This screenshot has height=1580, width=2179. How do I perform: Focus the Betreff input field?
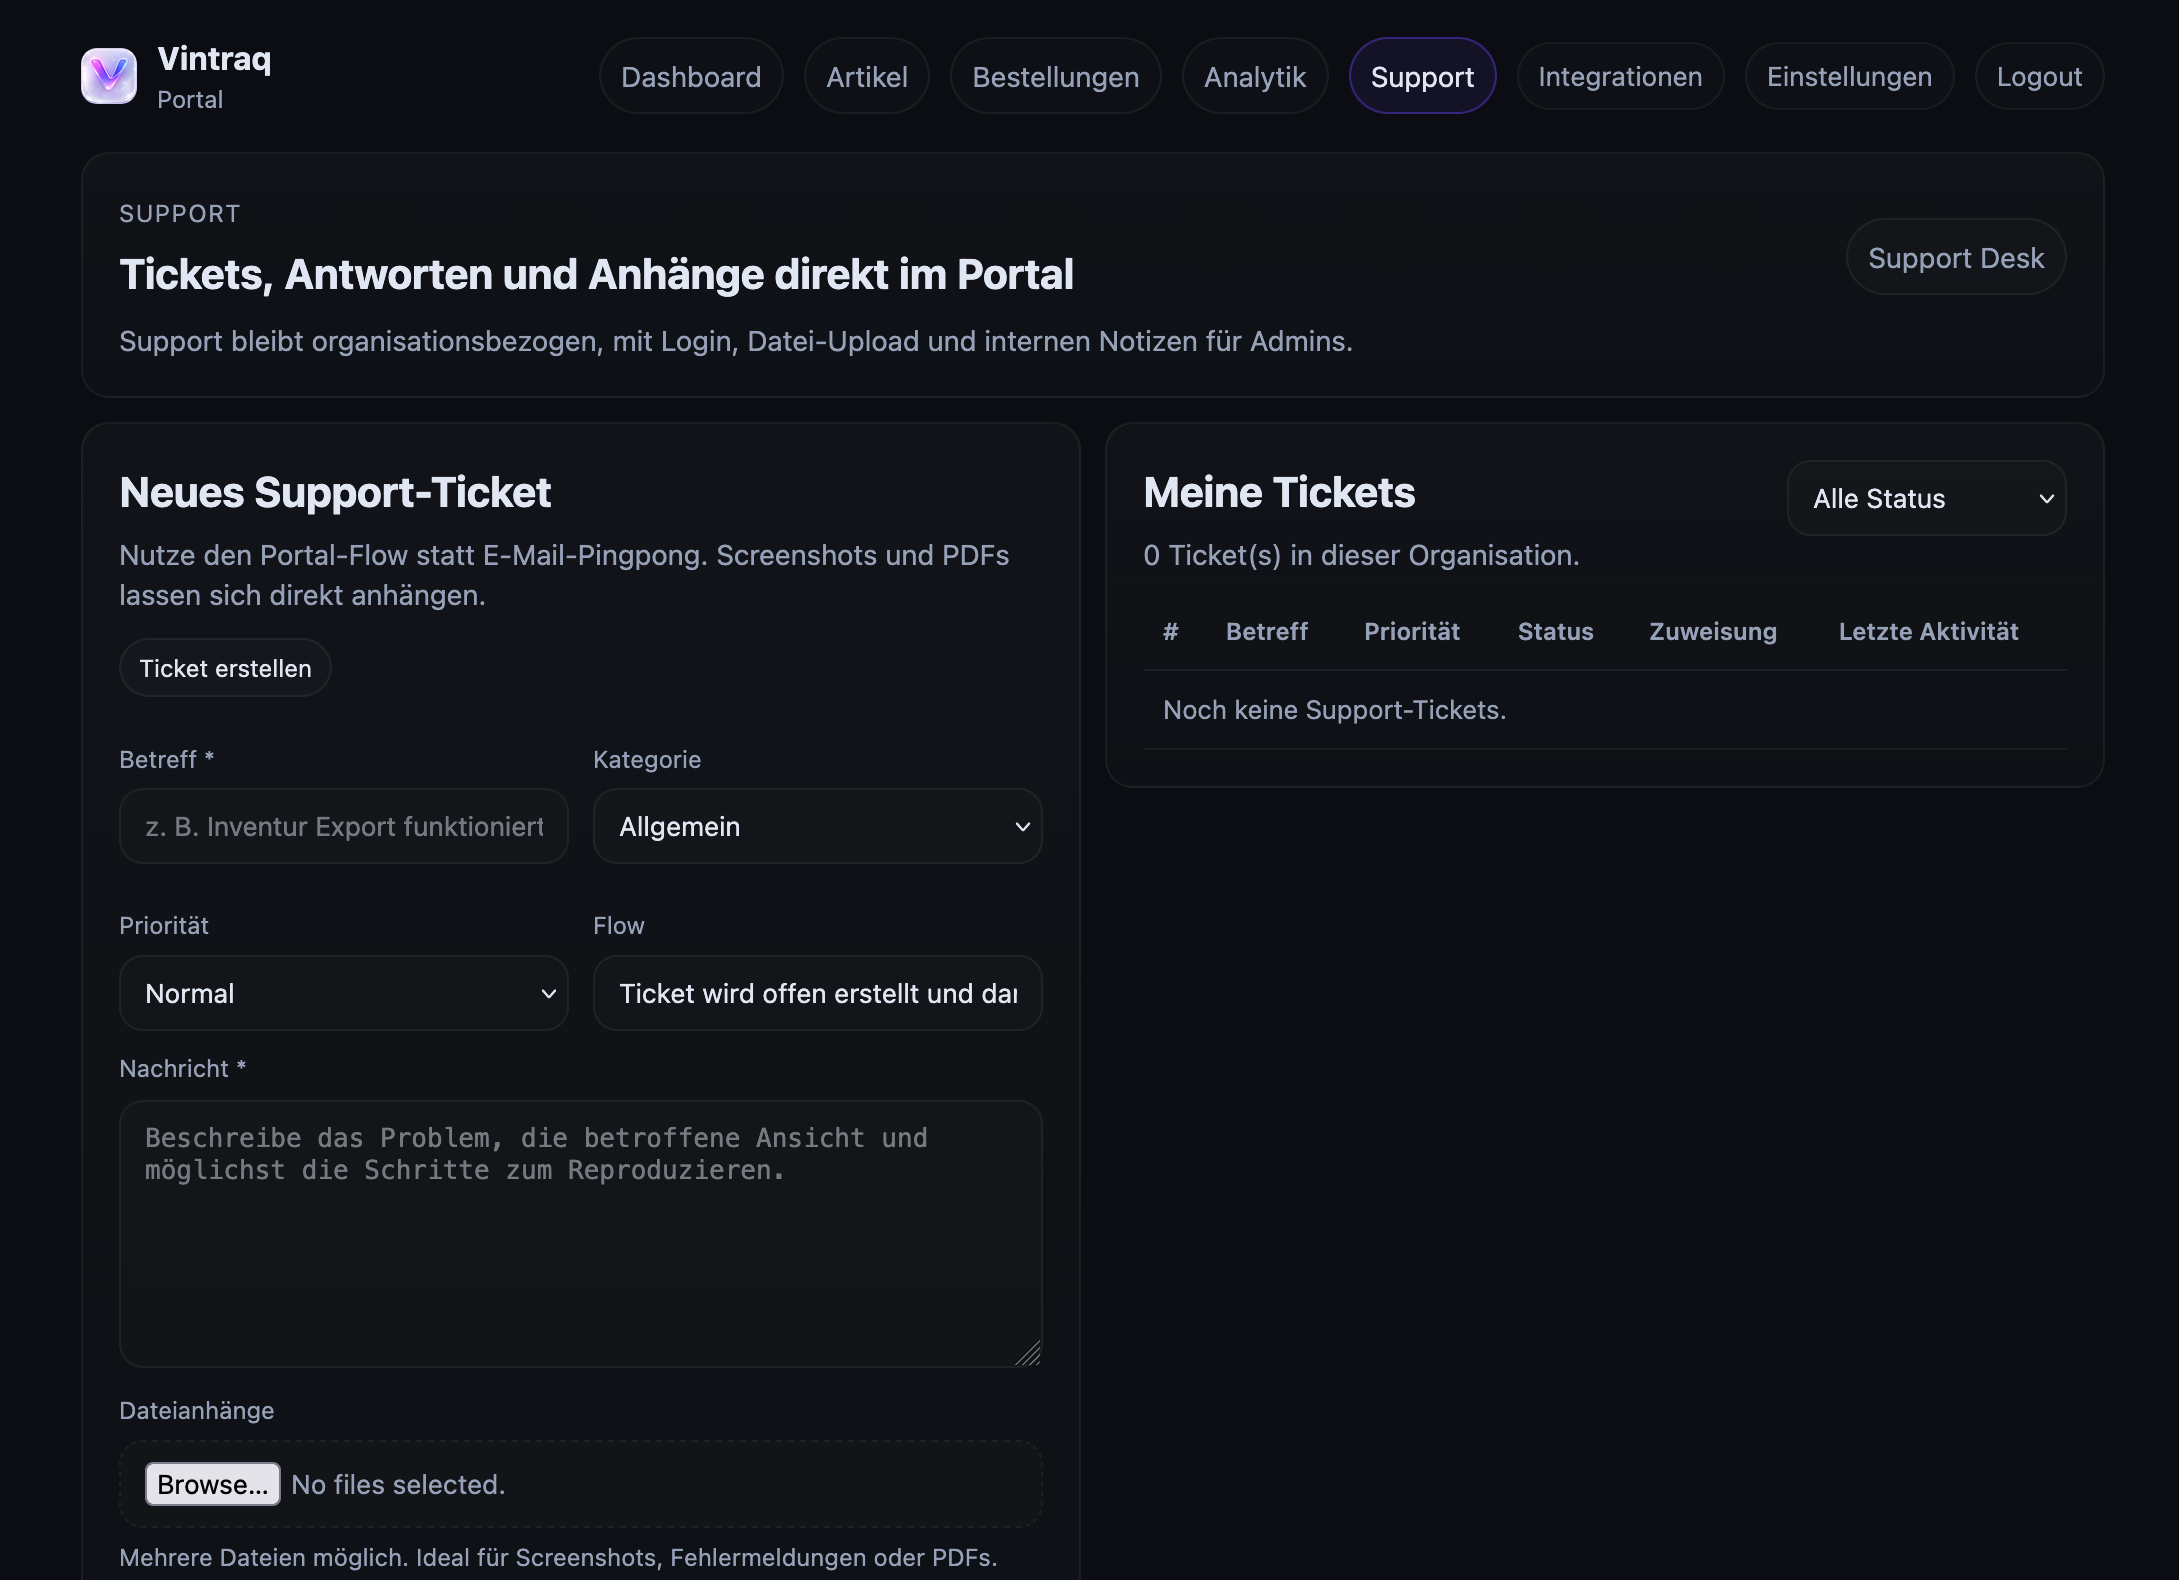click(343, 827)
